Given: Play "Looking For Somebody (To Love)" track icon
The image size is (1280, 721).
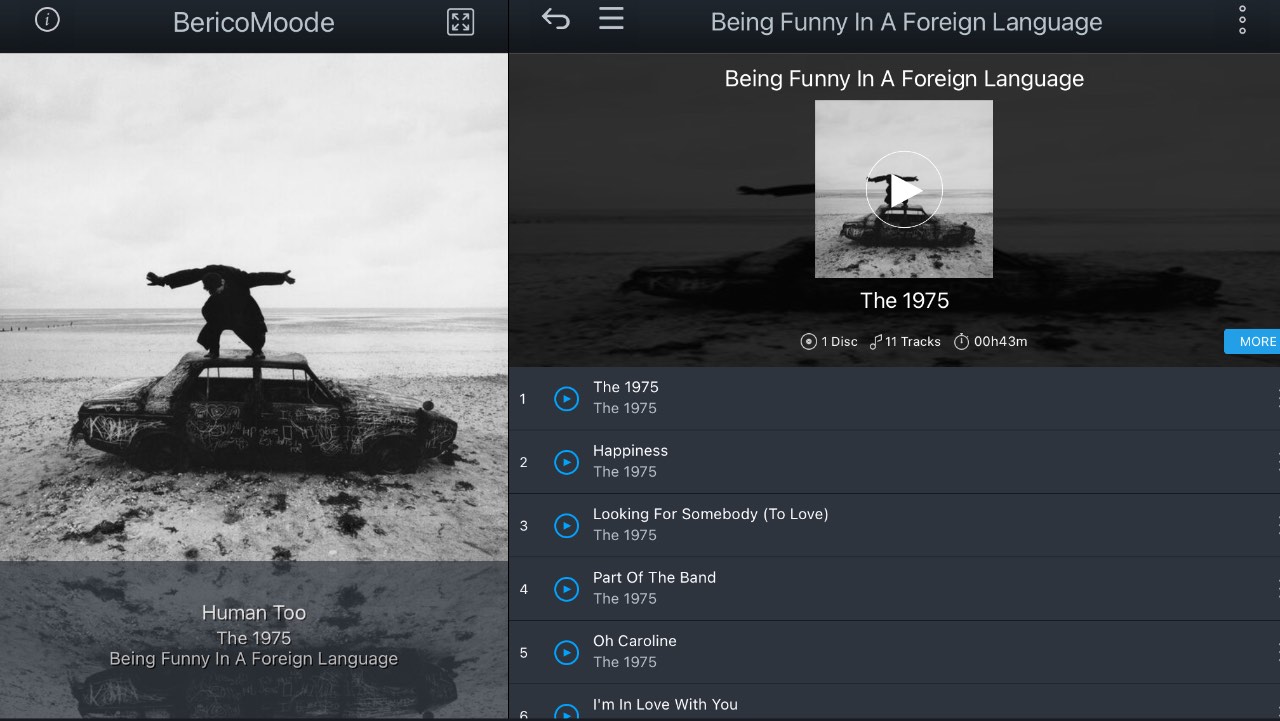Looking at the screenshot, I should [567, 526].
